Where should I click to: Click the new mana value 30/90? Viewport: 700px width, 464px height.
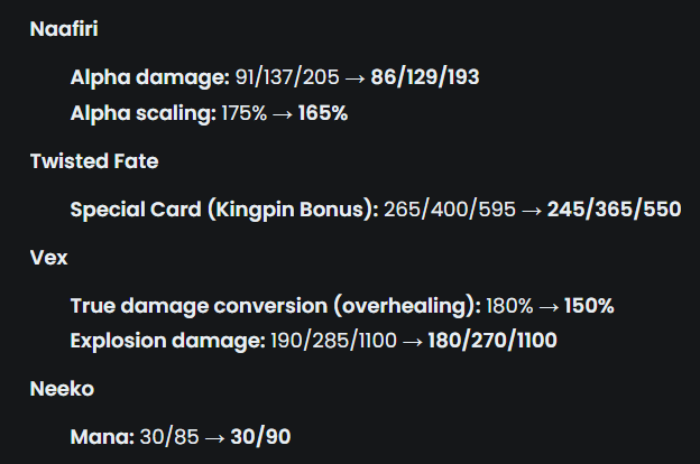(260, 437)
